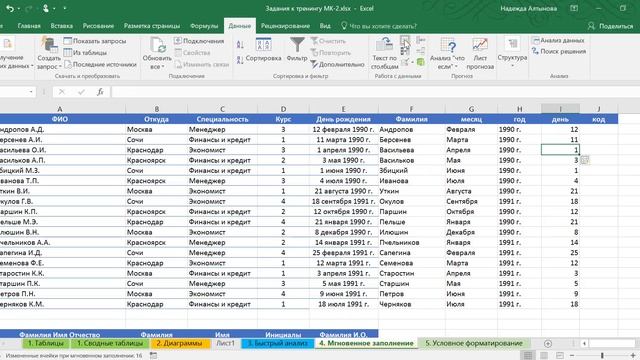This screenshot has height=360, width=640.
Task: Click Лист прогноза icon
Action: (x=480, y=53)
